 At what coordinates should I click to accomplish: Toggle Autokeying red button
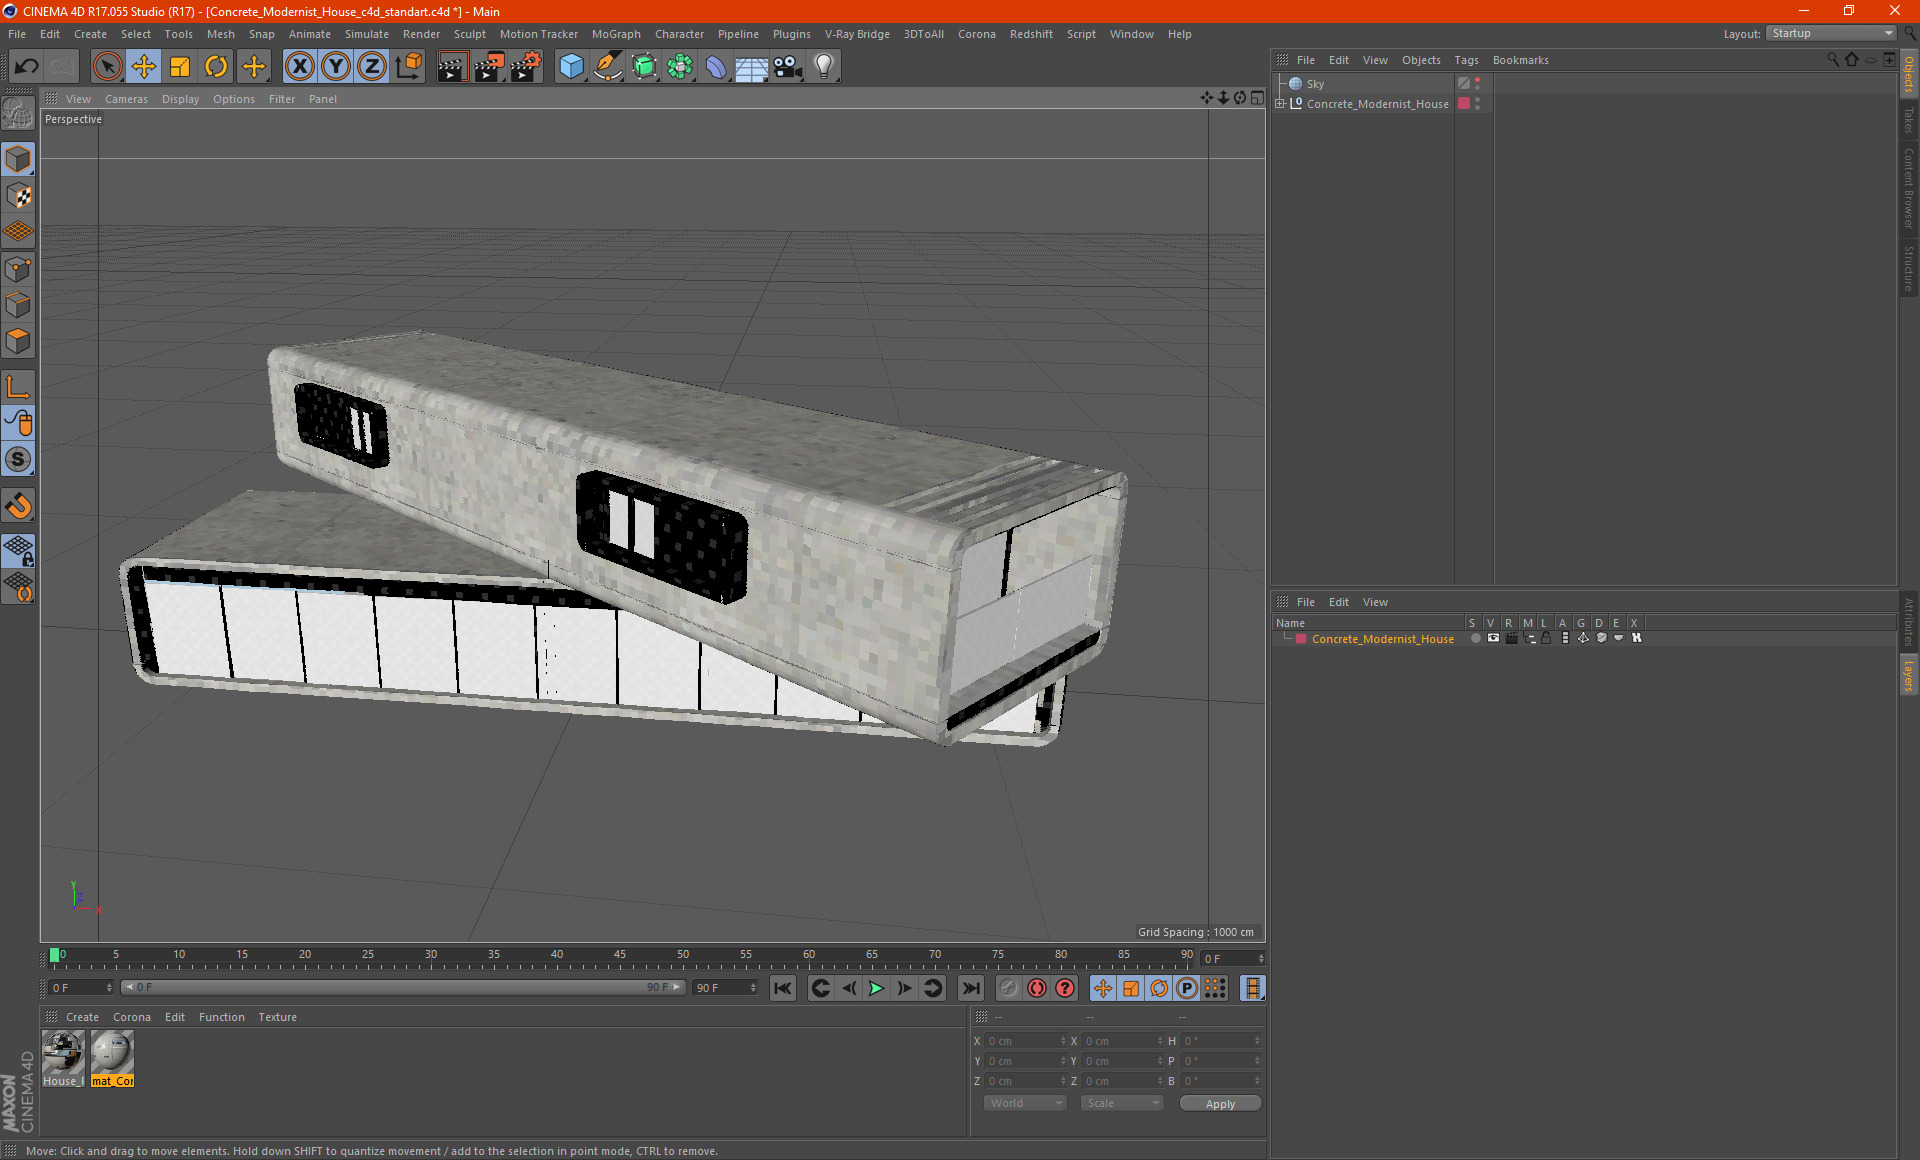(x=1037, y=988)
